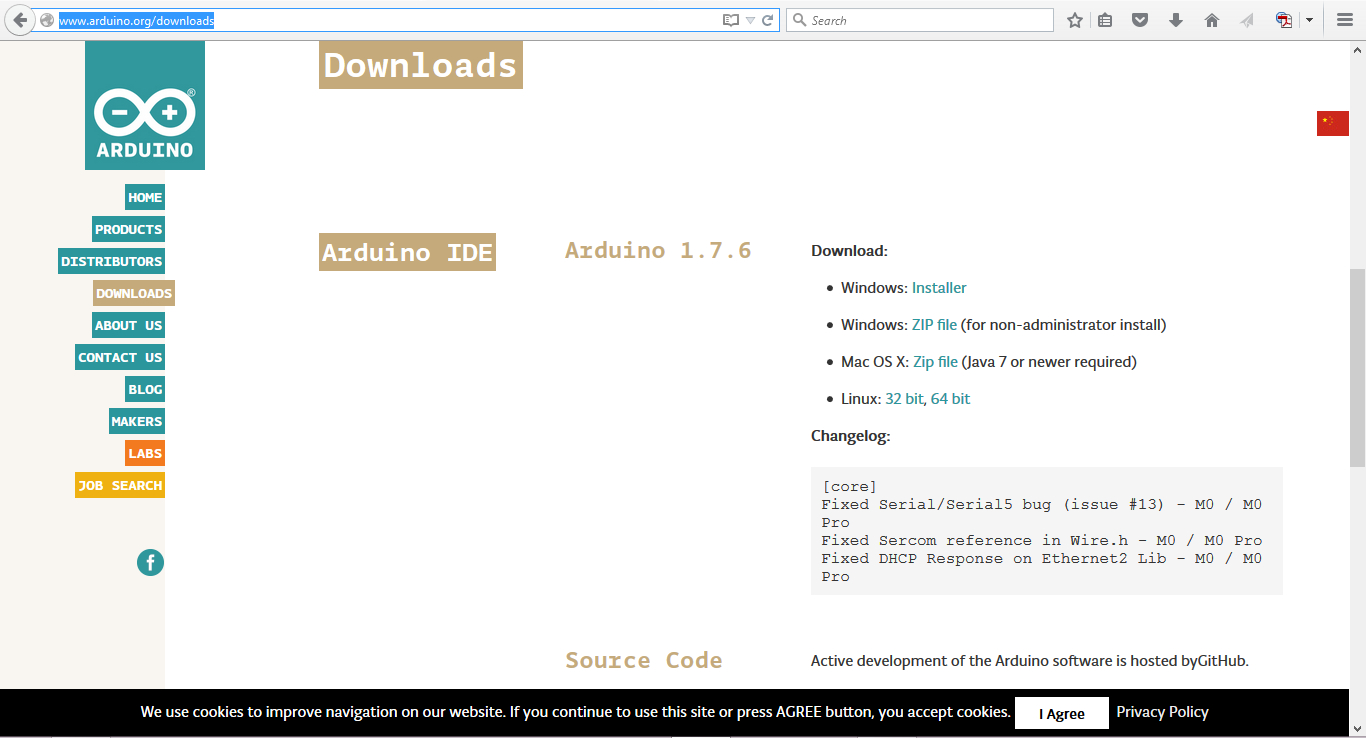Image resolution: width=1366 pixels, height=738 pixels.
Task: Select DOWNLOADS menu item
Action: [x=134, y=293]
